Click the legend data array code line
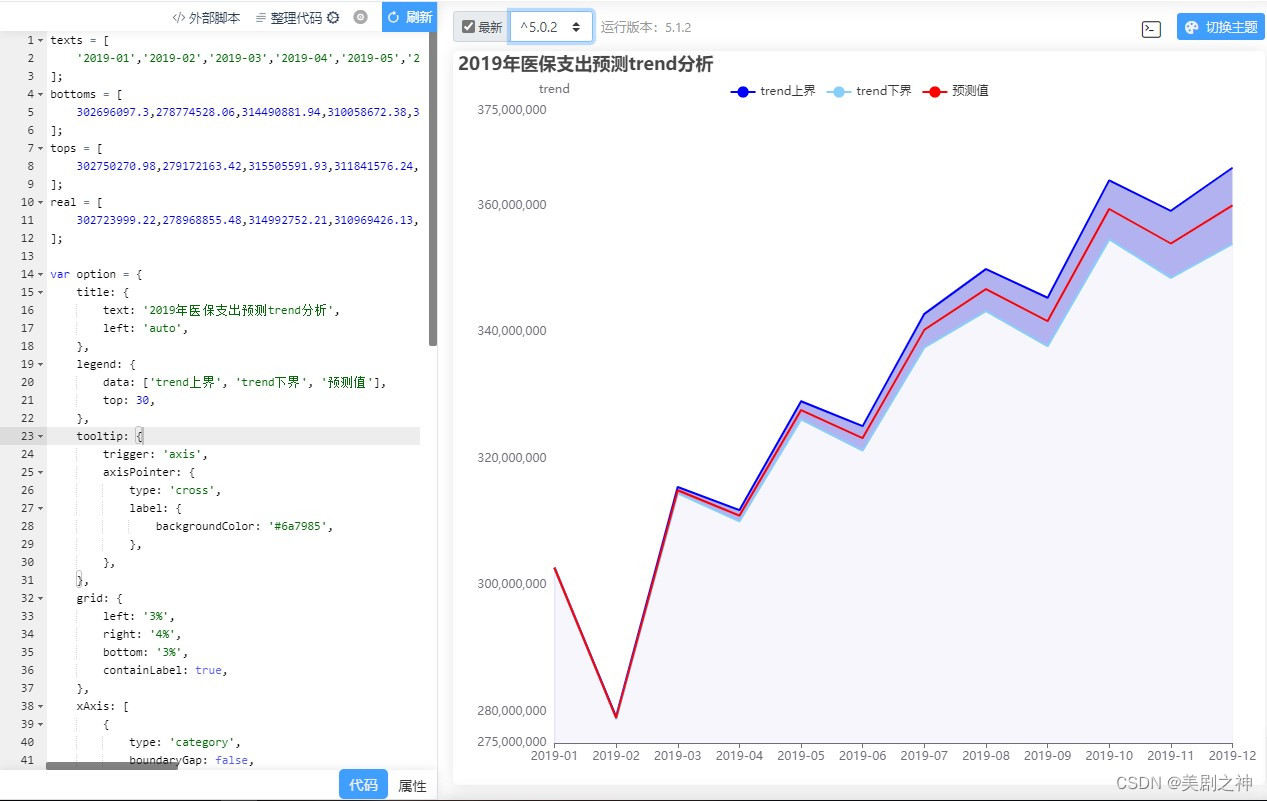 point(245,382)
